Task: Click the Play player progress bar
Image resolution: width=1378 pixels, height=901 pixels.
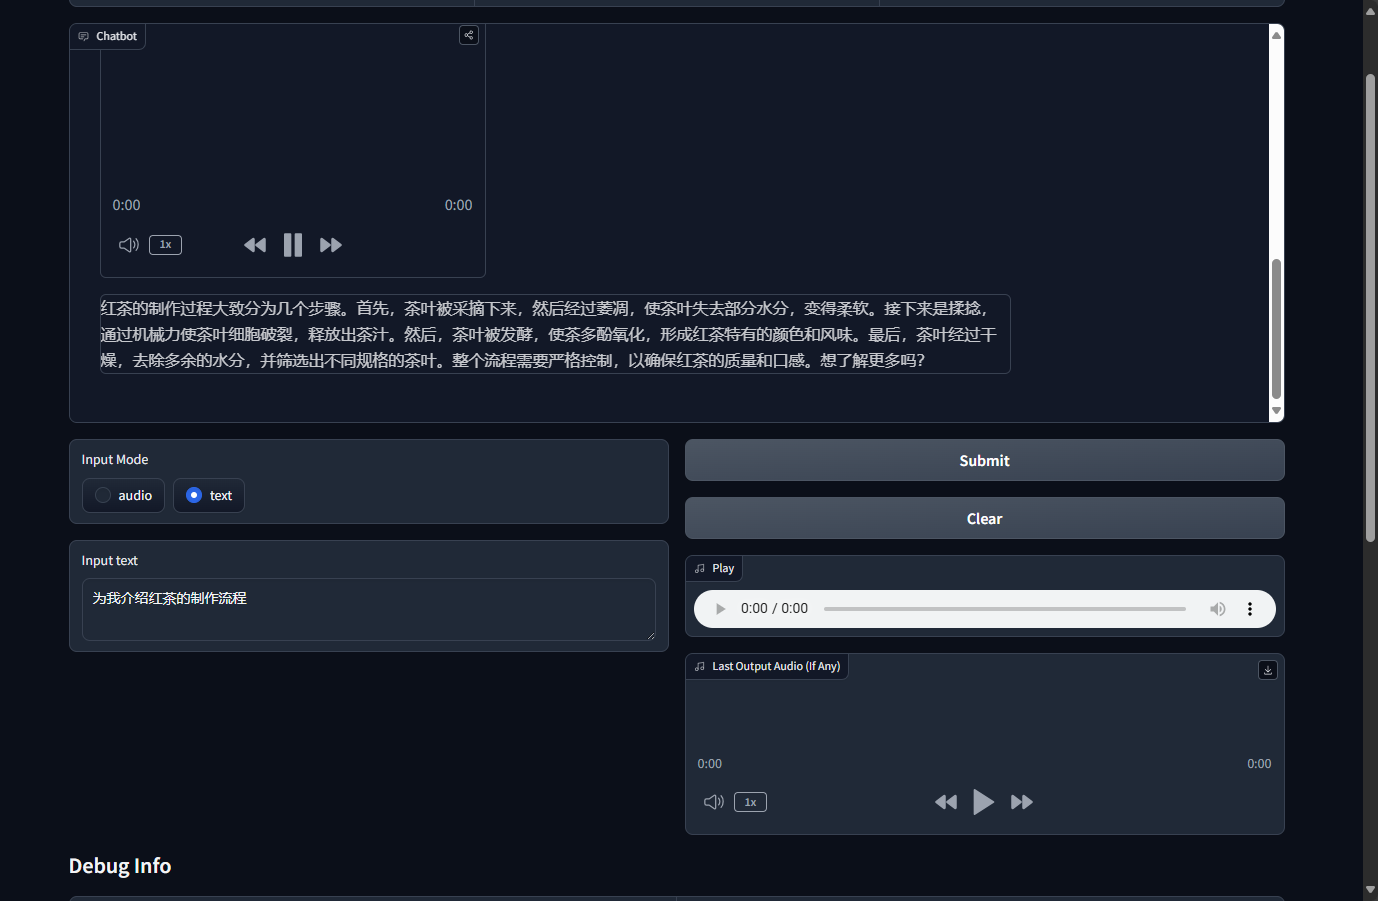Action: (x=1005, y=609)
